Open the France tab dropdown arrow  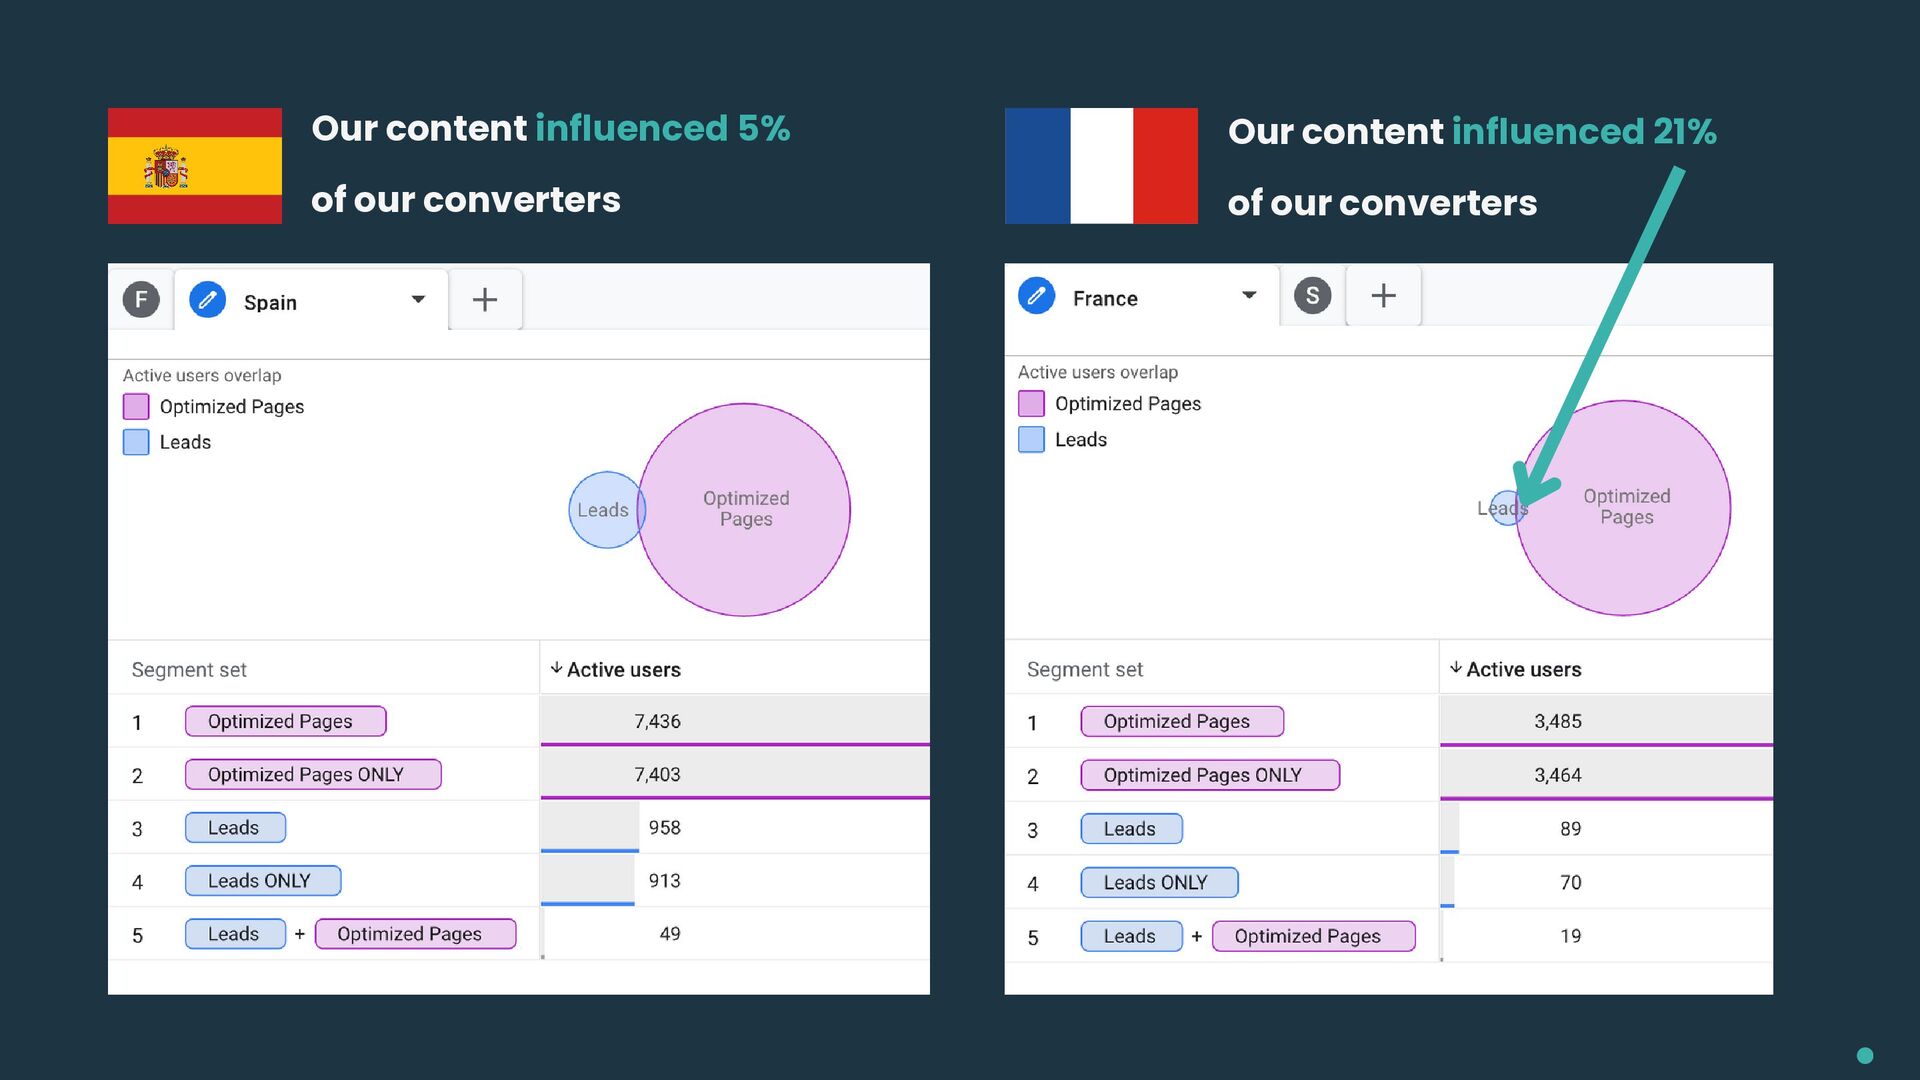coord(1249,296)
